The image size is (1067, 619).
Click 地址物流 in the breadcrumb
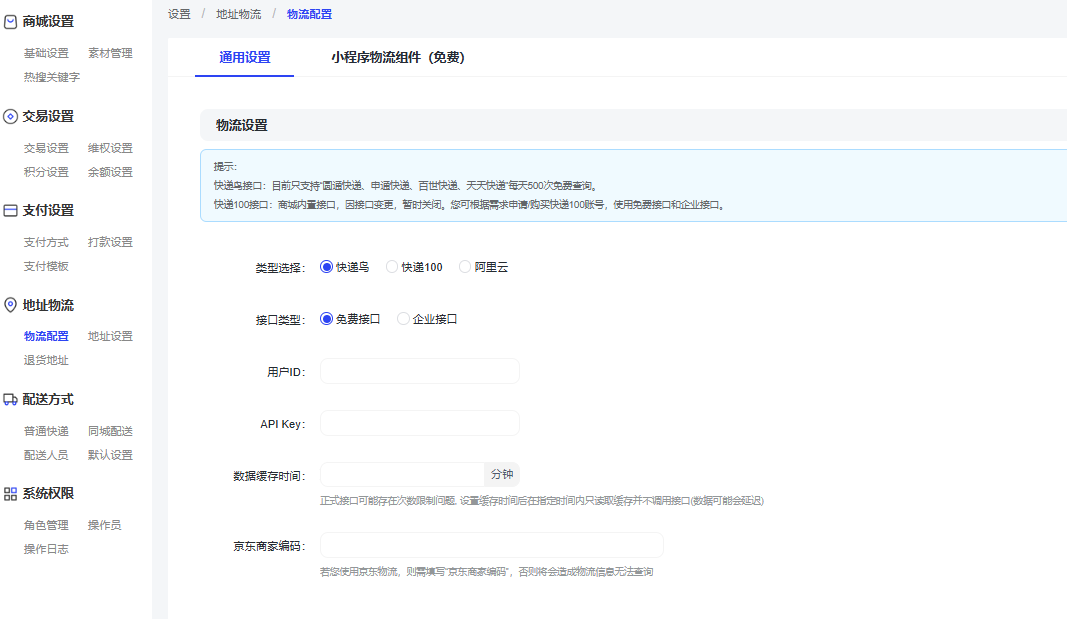(239, 14)
